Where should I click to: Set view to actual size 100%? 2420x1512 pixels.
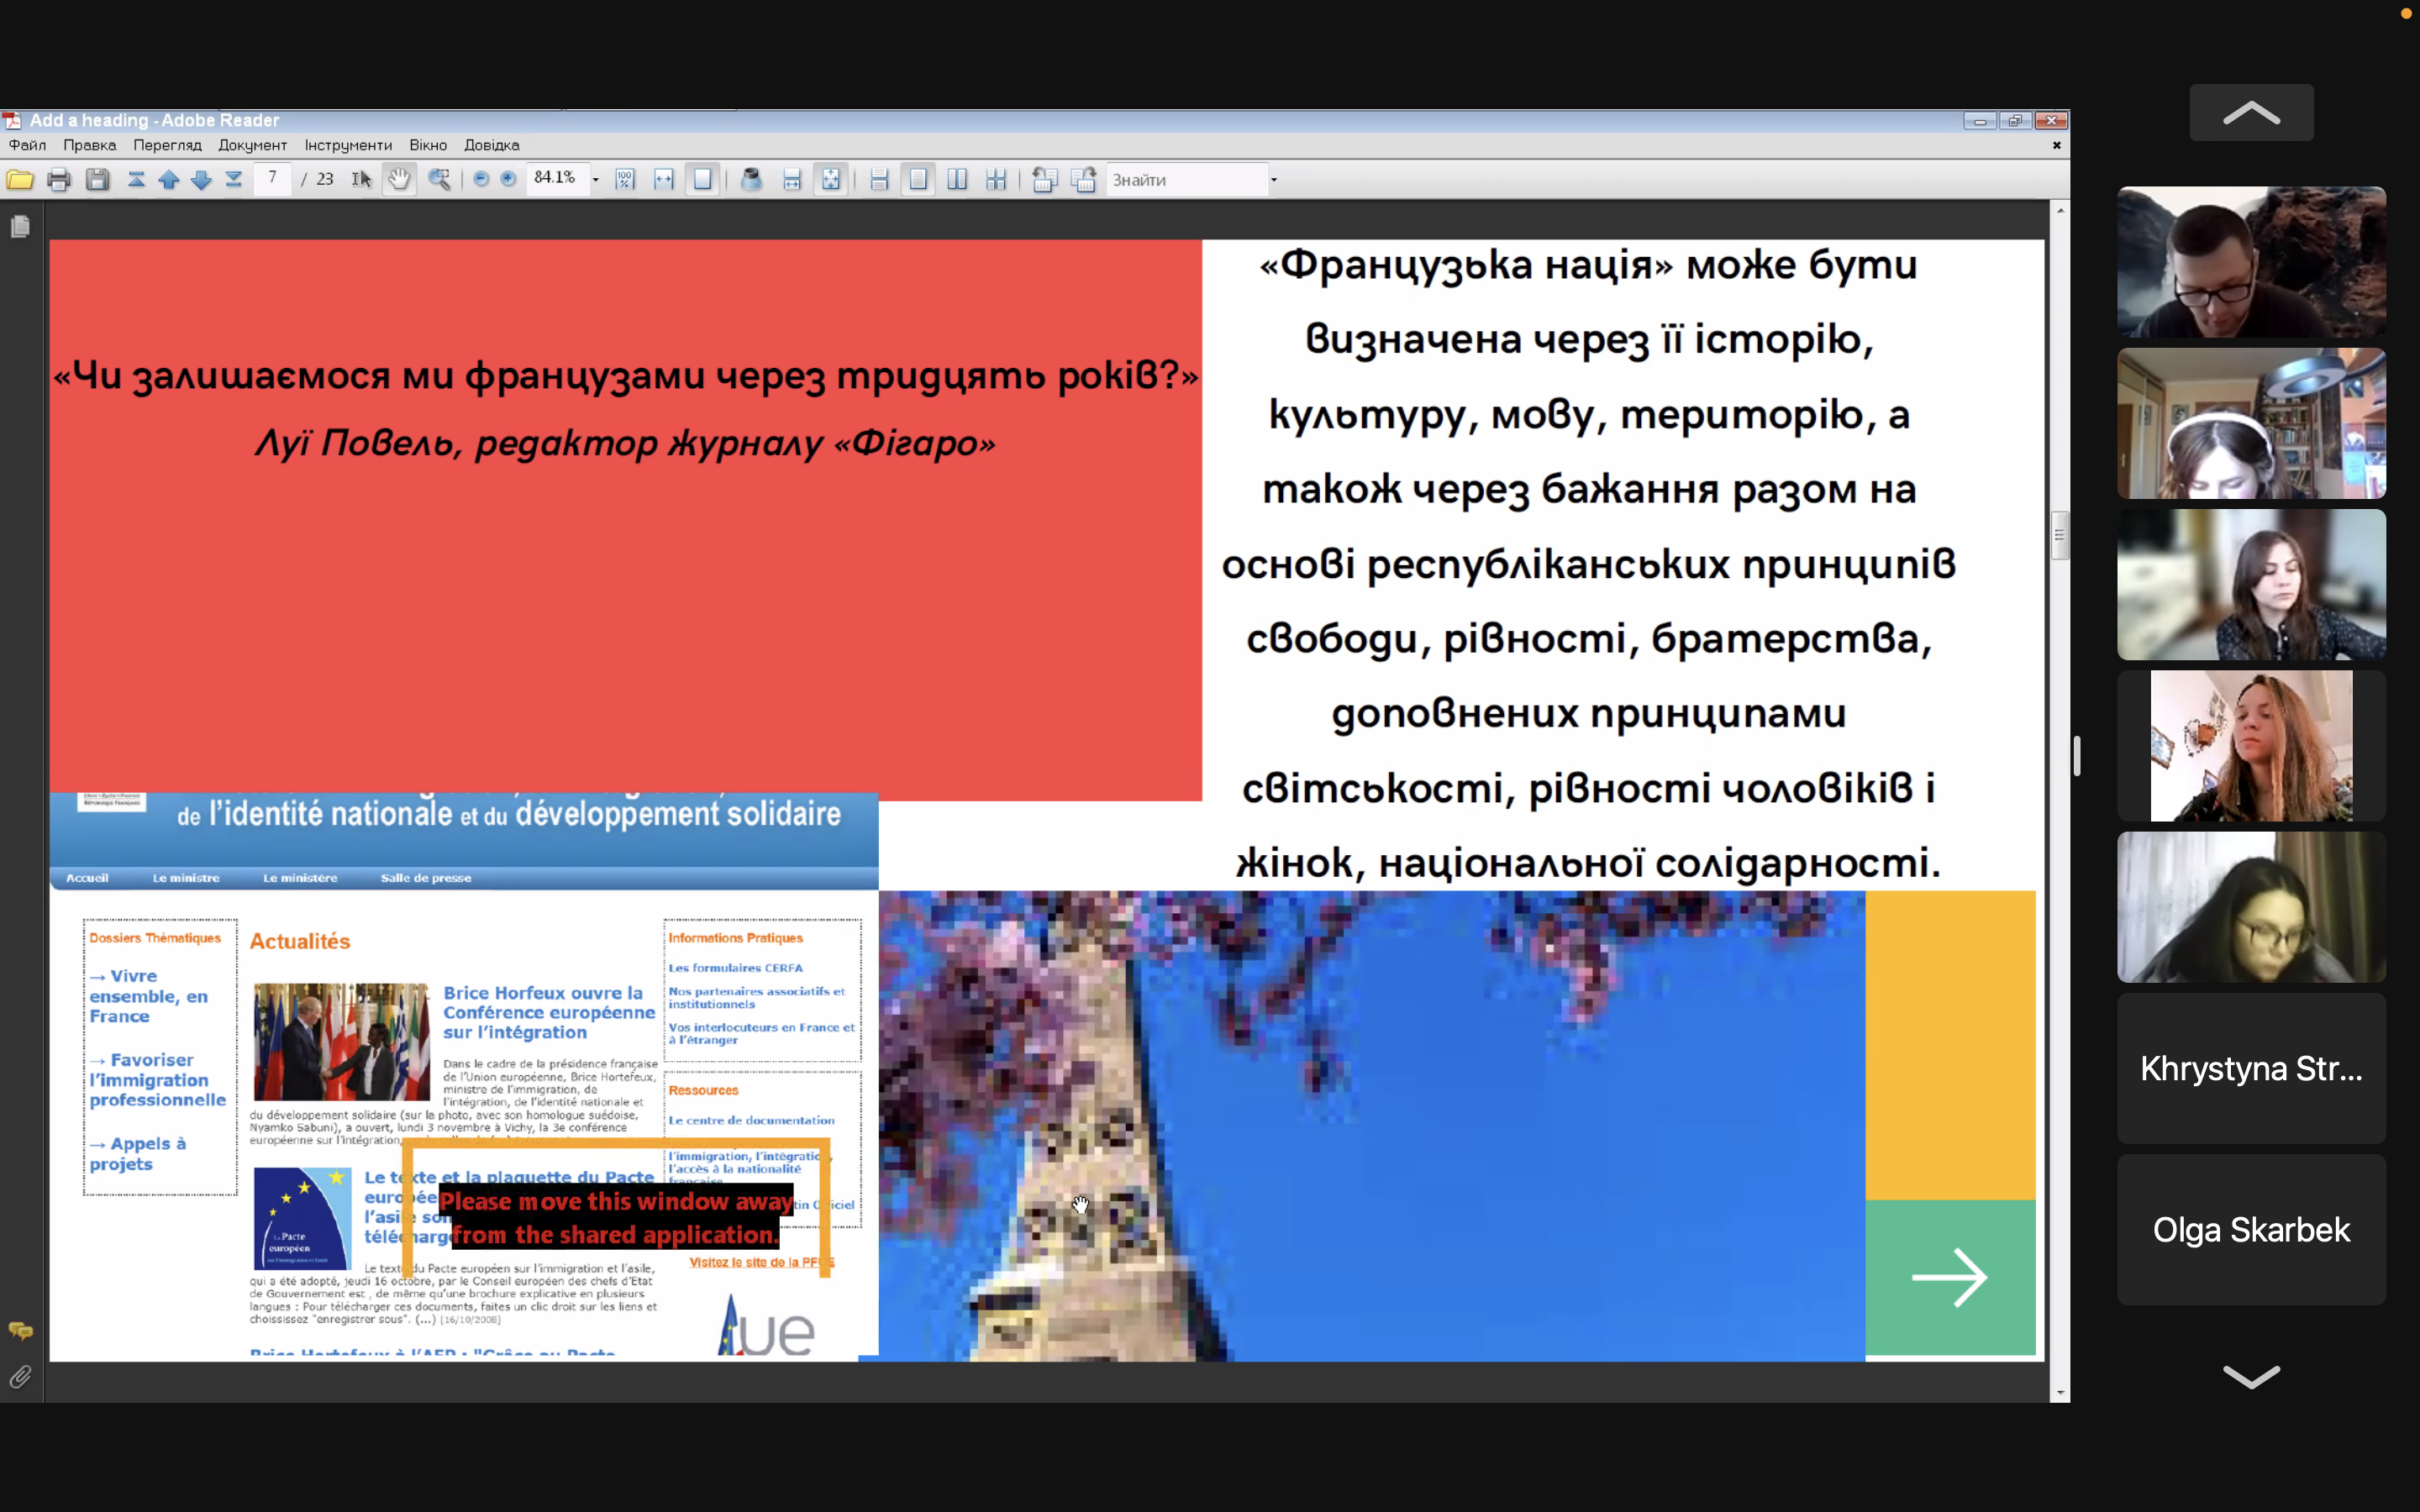point(624,179)
